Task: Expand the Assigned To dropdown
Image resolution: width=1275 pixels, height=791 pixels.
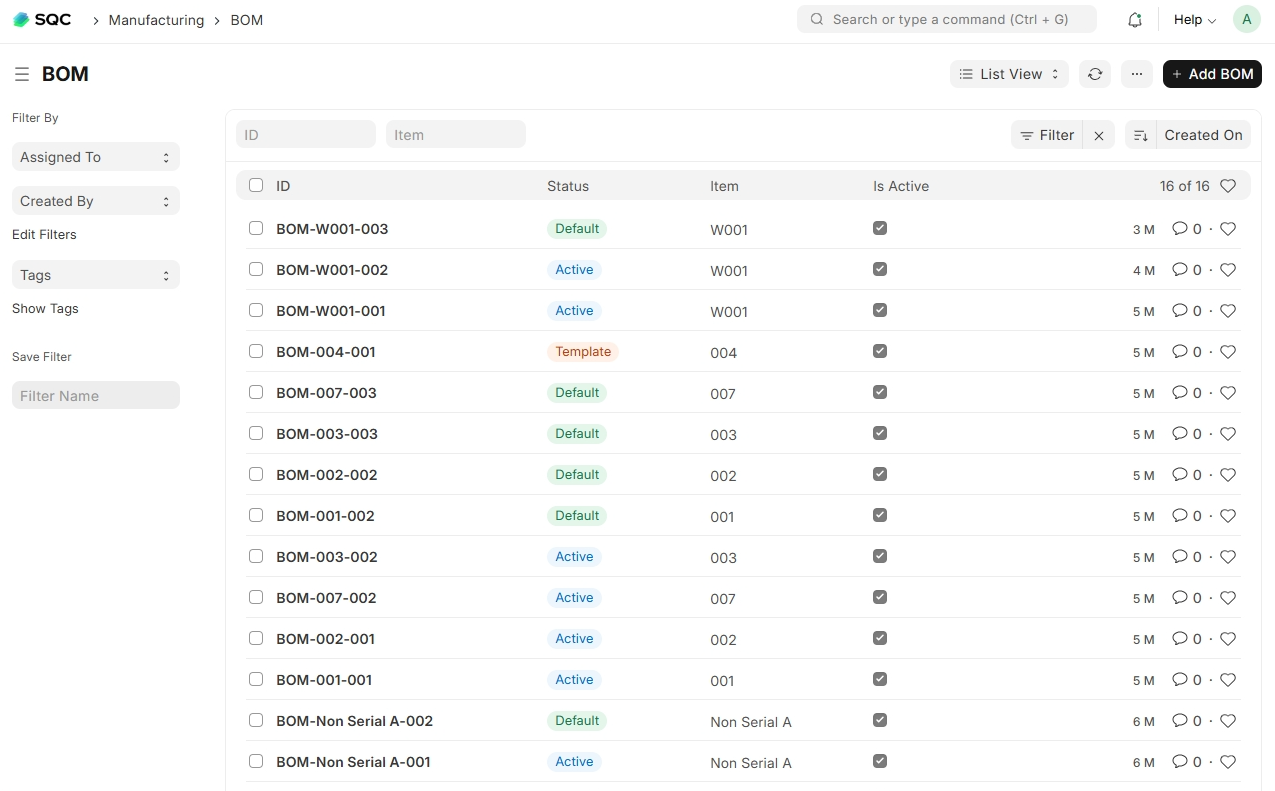Action: [95, 157]
